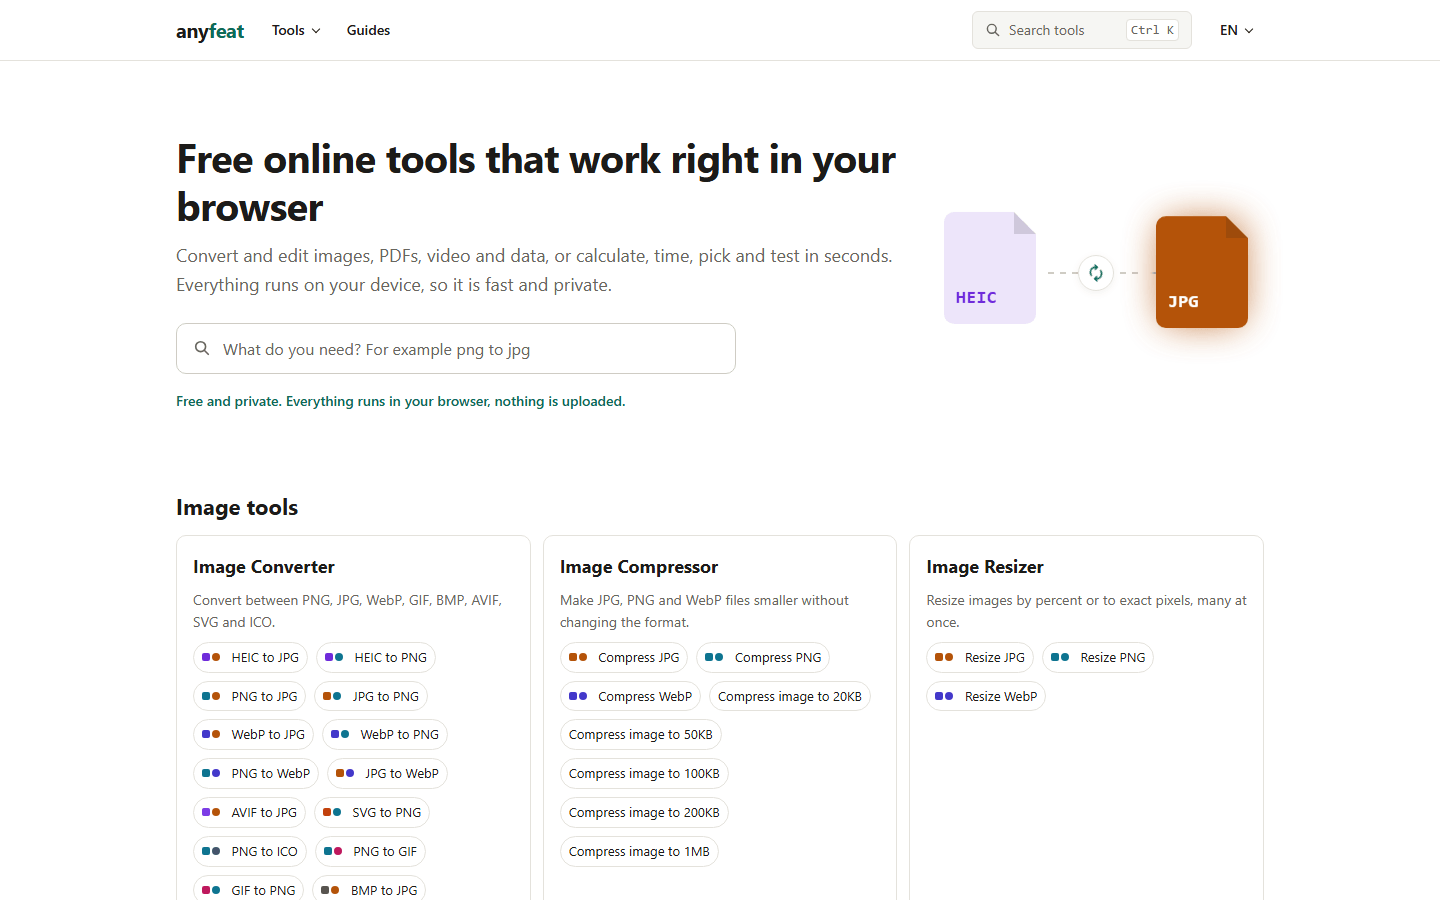The image size is (1440, 900).
Task: Expand the EN language selector
Action: [1237, 30]
